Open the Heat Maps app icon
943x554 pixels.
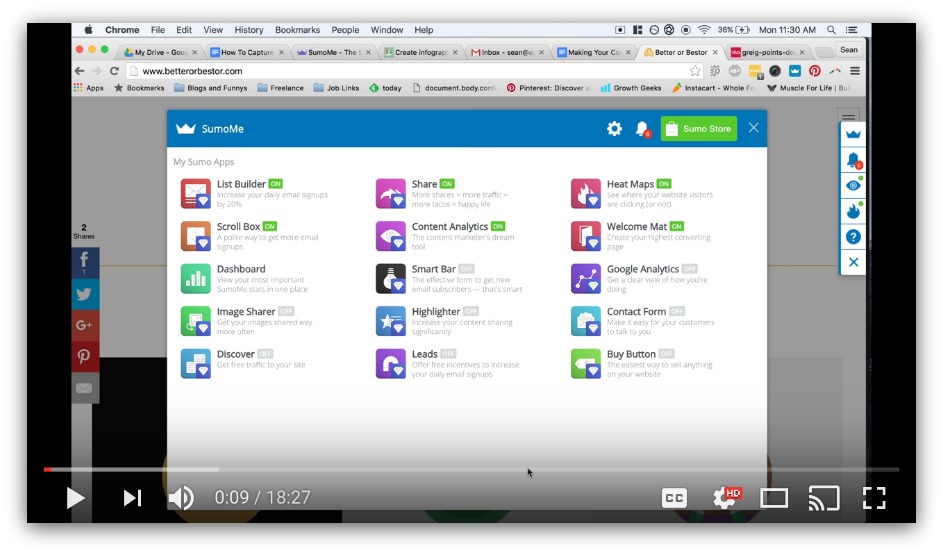click(x=586, y=194)
